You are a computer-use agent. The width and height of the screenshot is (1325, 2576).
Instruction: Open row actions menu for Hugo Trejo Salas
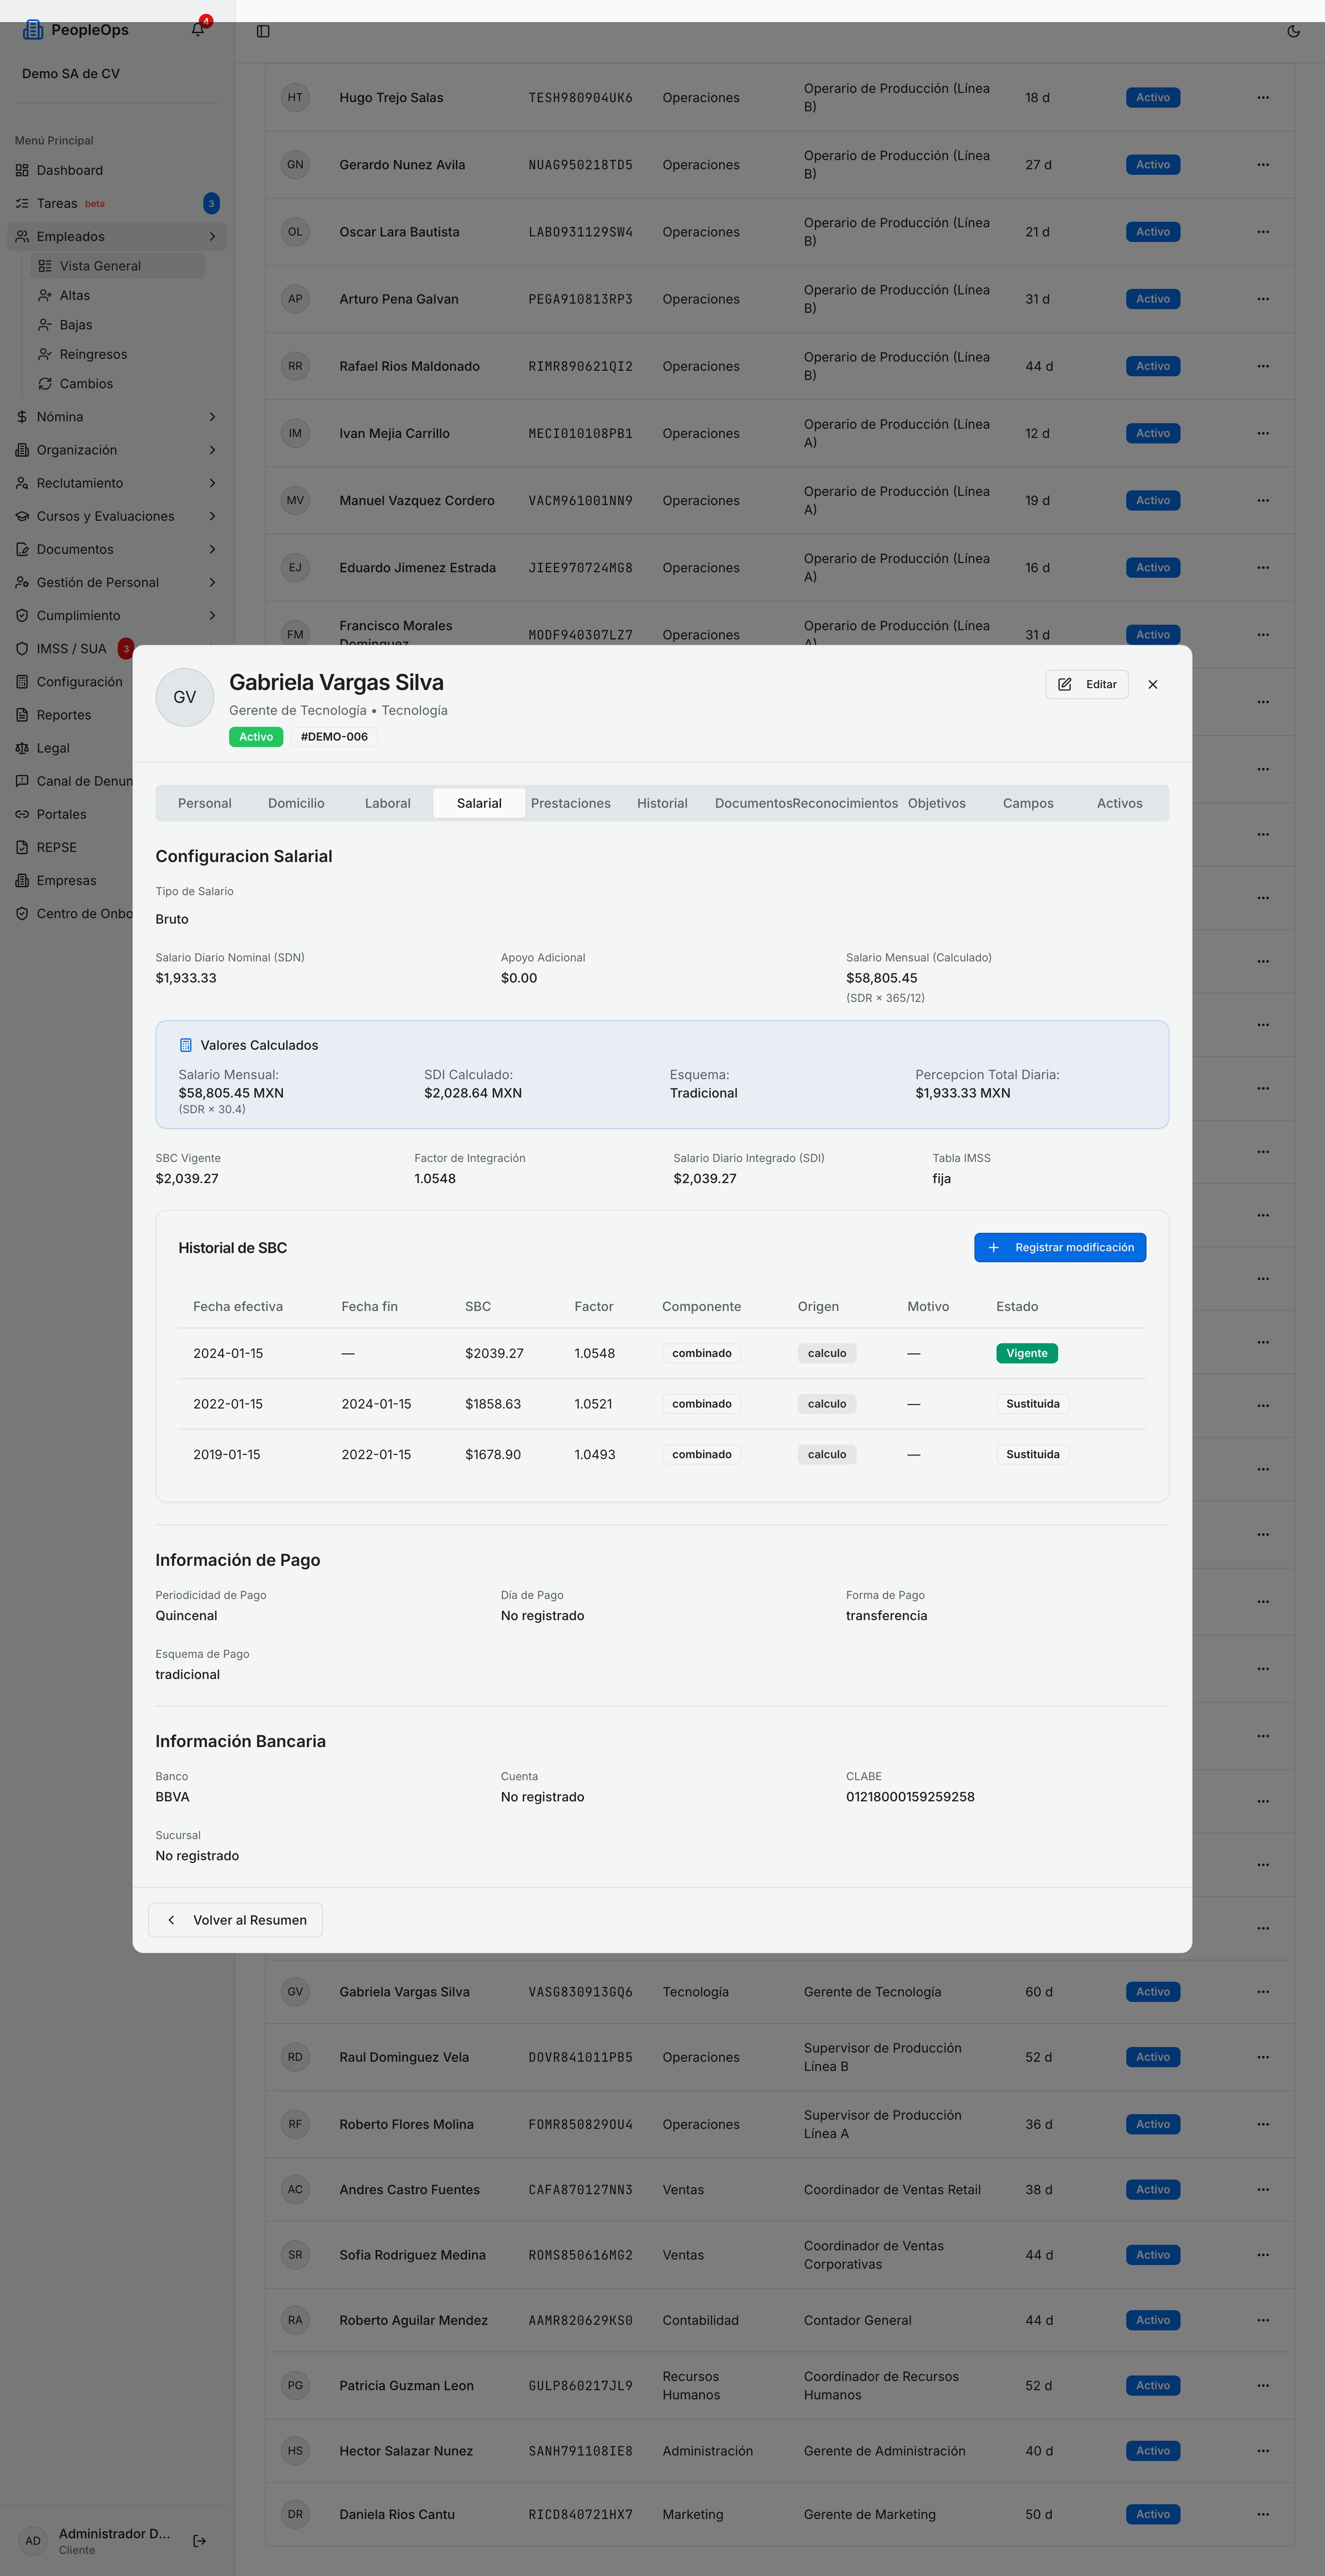pyautogui.click(x=1263, y=98)
